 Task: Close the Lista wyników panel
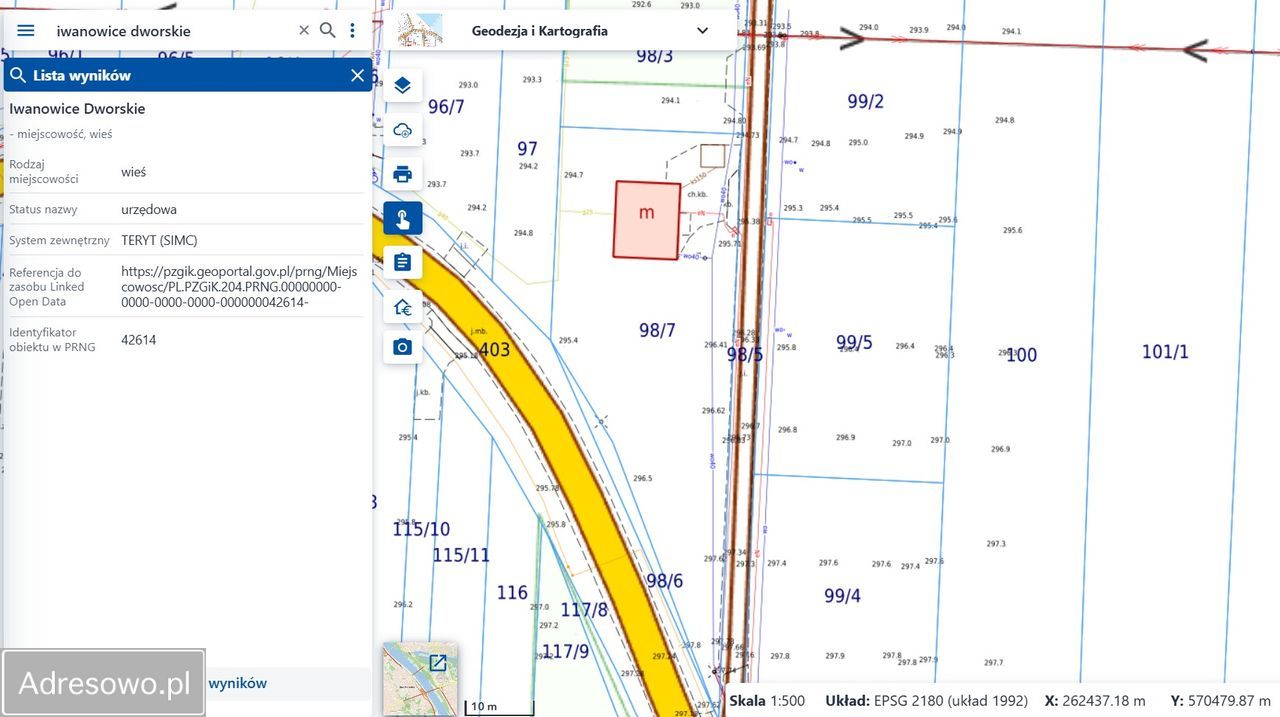tap(357, 75)
